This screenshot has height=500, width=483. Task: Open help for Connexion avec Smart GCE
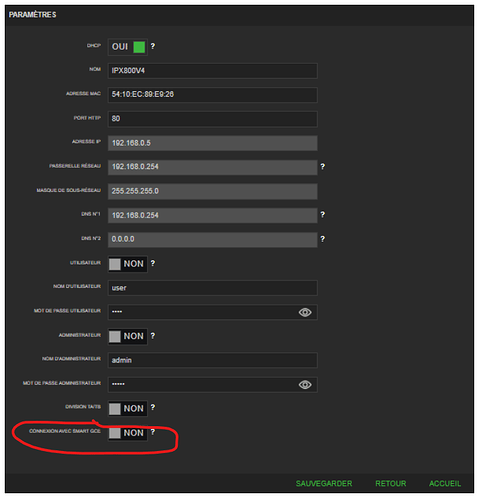153,432
